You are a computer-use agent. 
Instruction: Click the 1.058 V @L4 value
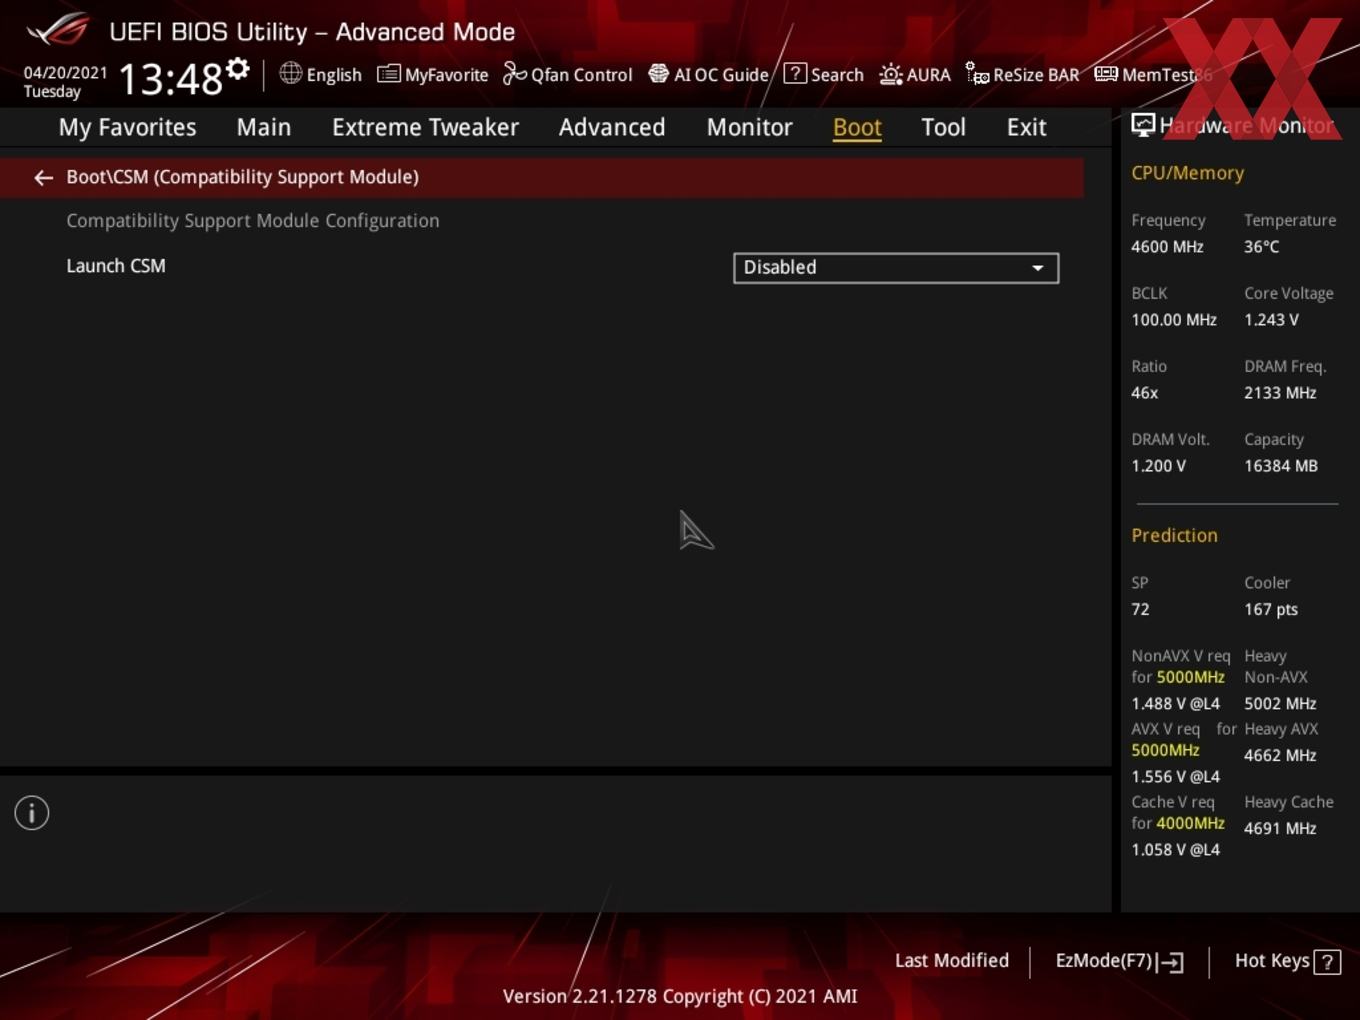1175,850
